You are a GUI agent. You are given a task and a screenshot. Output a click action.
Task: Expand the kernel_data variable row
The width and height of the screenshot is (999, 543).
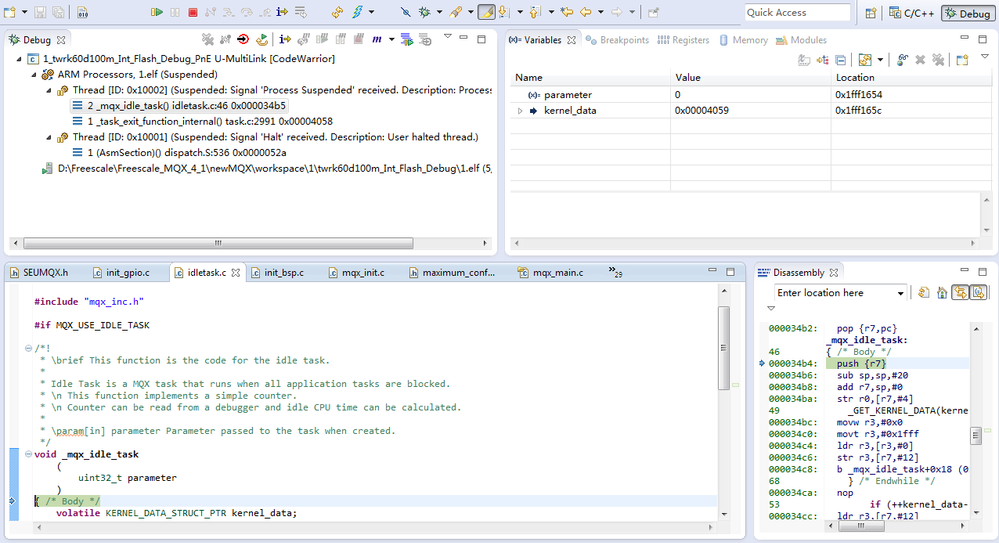click(520, 111)
